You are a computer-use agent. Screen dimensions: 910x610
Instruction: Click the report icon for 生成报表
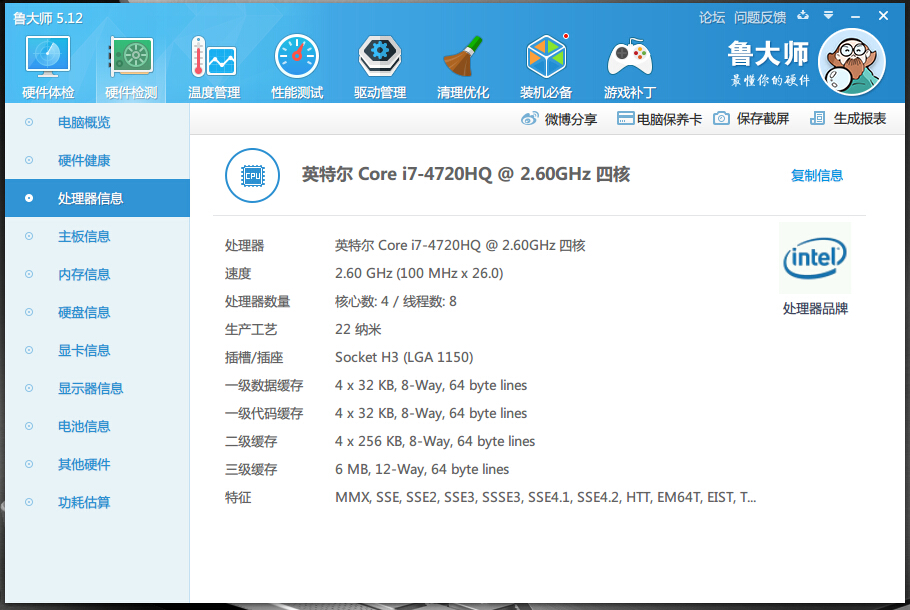[817, 118]
